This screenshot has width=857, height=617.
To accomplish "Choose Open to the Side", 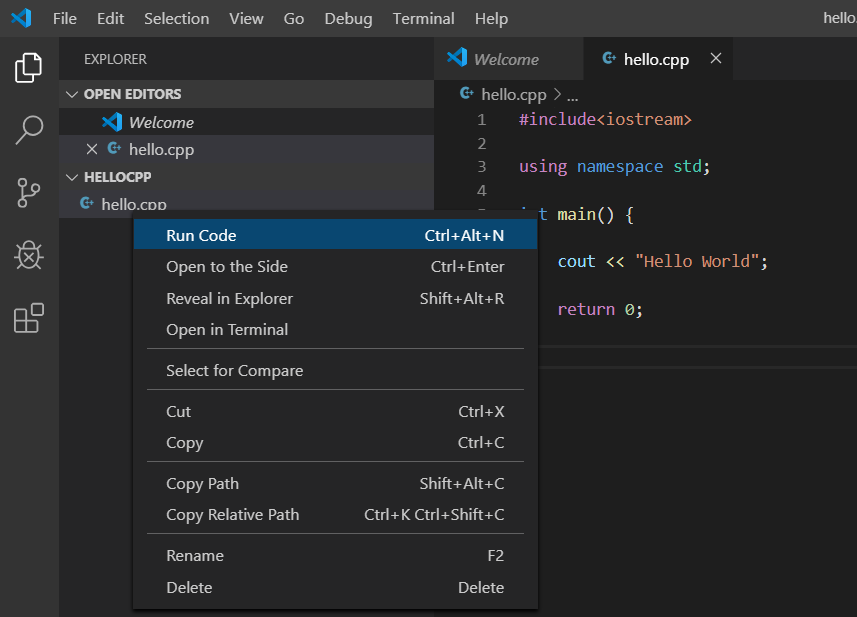I will pyautogui.click(x=335, y=267).
